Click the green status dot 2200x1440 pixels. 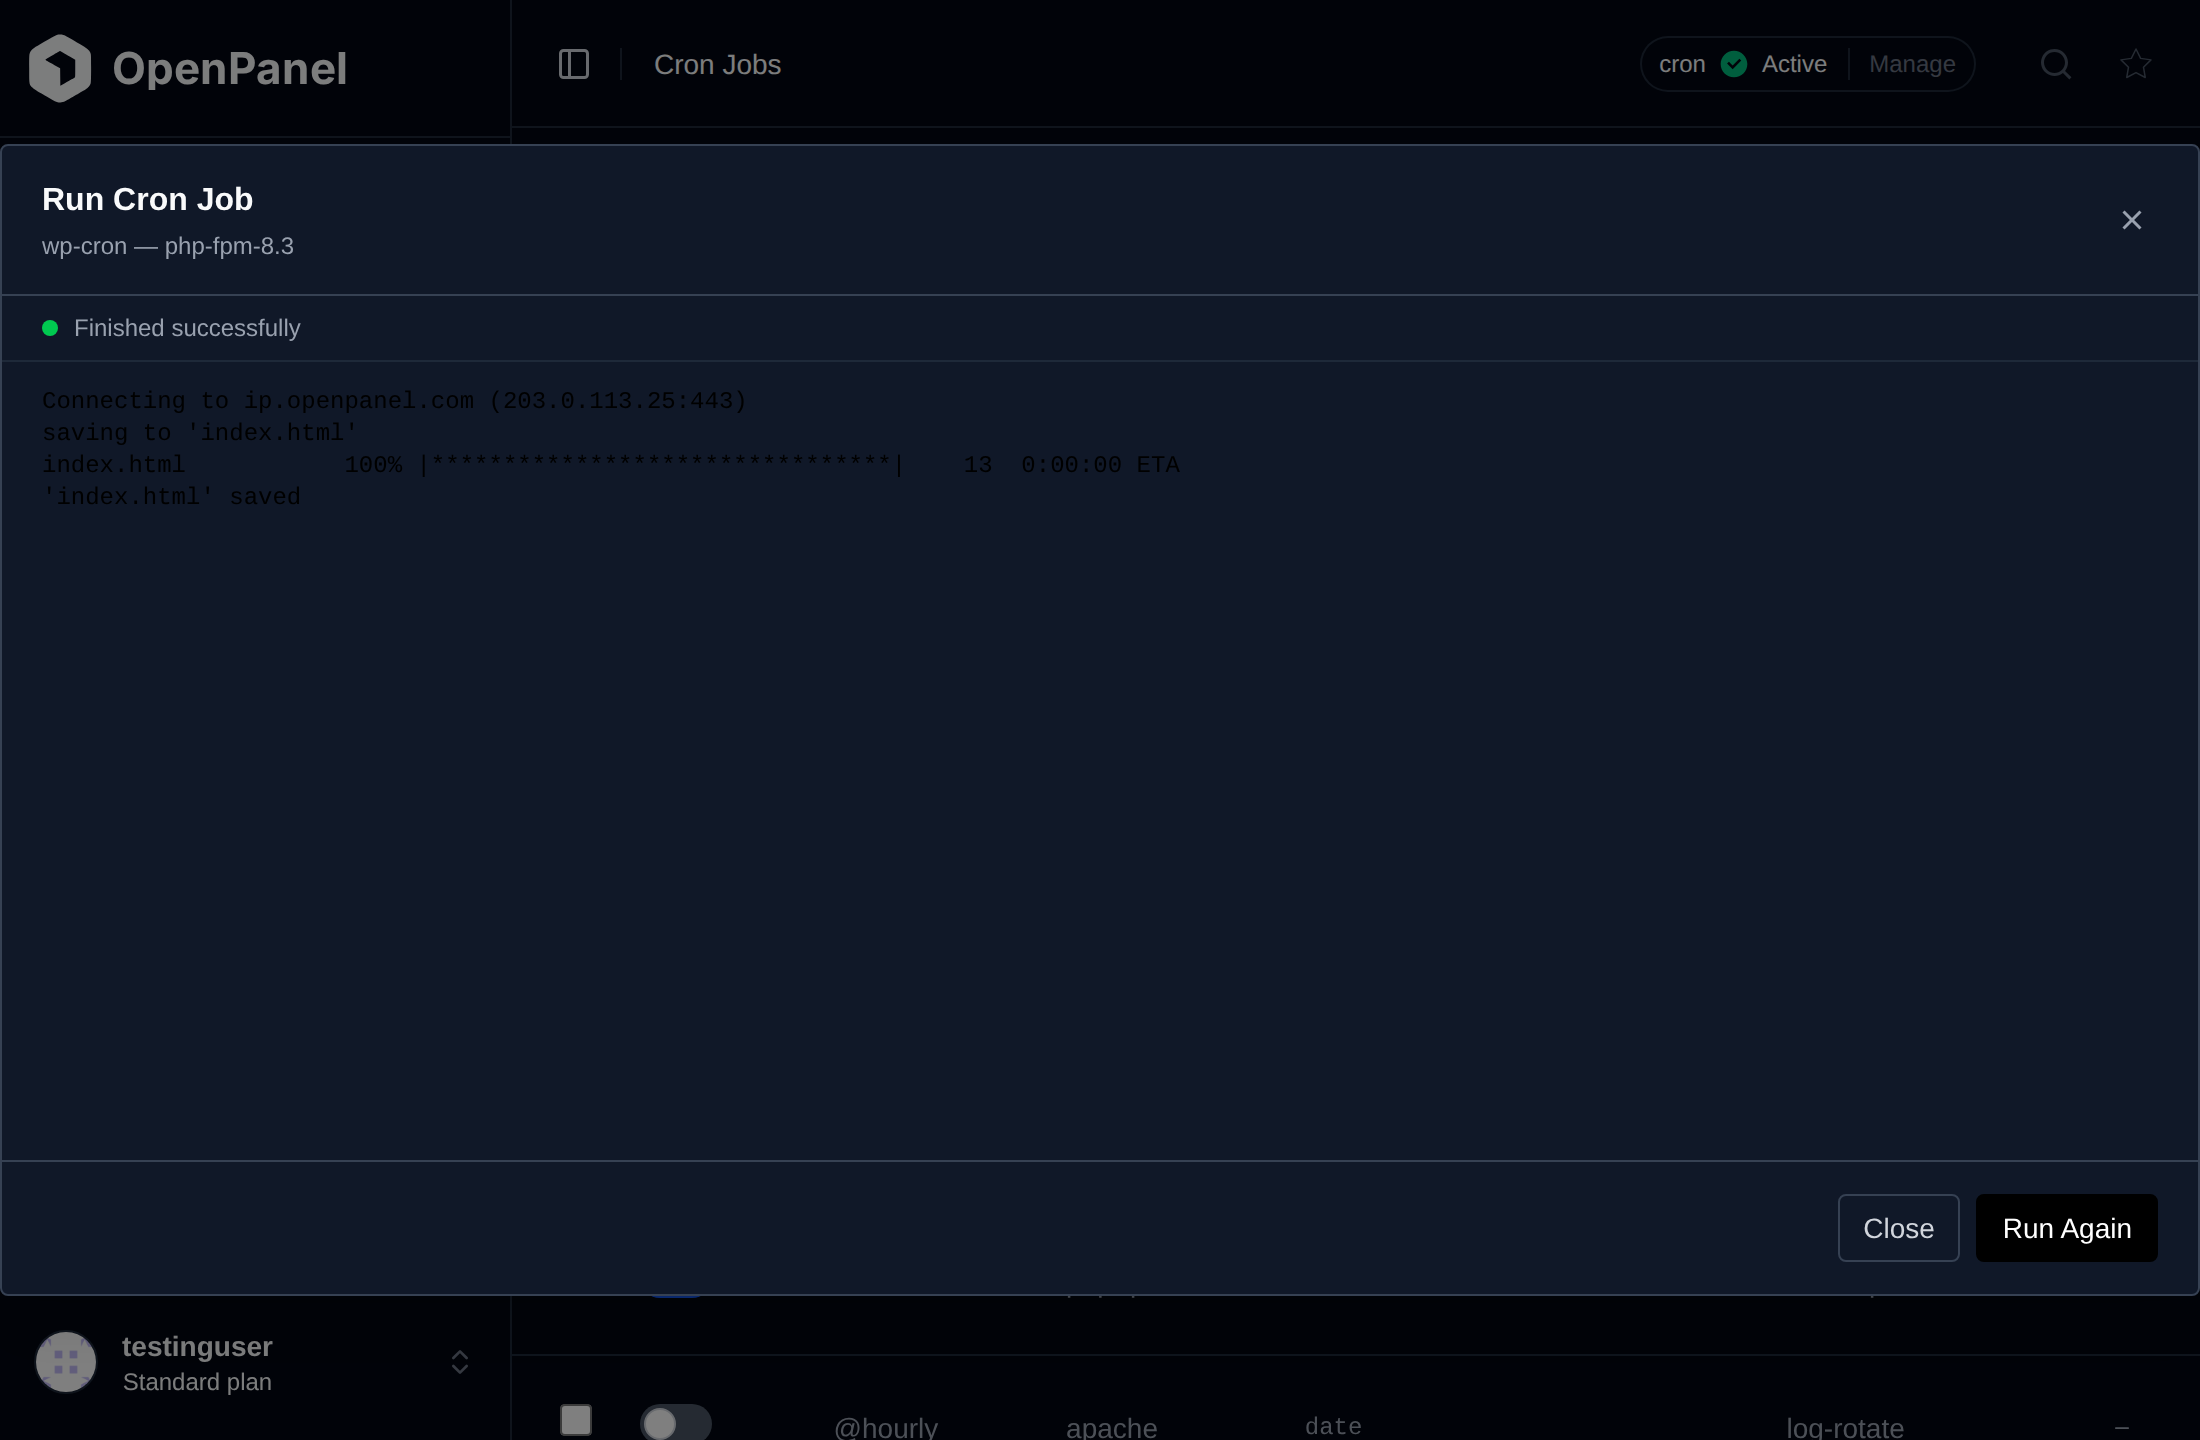(50, 328)
